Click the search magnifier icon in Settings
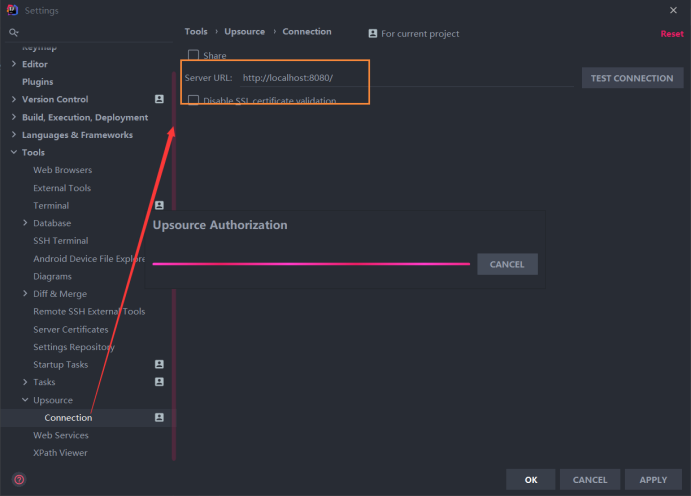691x496 pixels. pyautogui.click(x=14, y=32)
